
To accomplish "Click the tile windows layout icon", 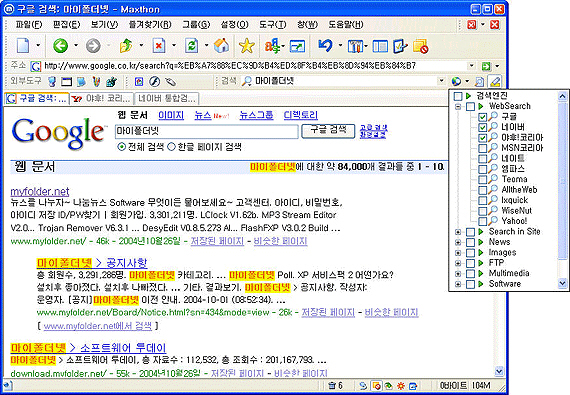I will pos(356,46).
